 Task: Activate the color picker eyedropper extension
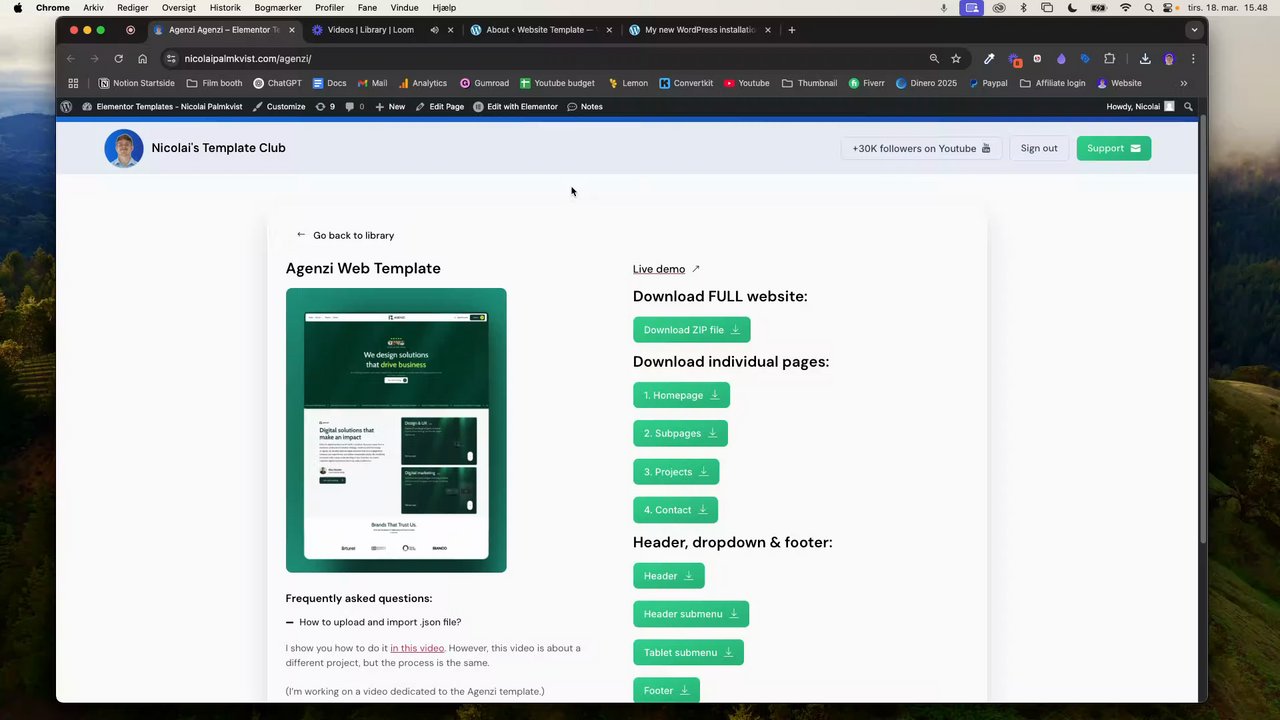[x=989, y=59]
